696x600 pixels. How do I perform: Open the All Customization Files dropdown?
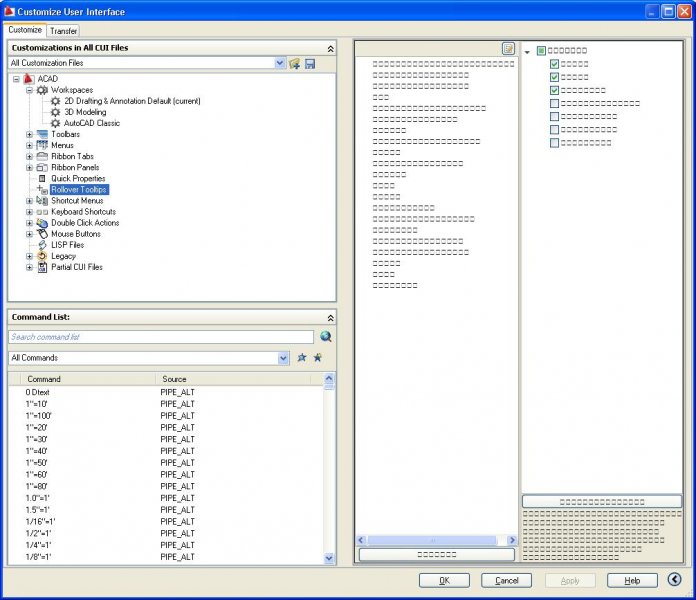(280, 63)
